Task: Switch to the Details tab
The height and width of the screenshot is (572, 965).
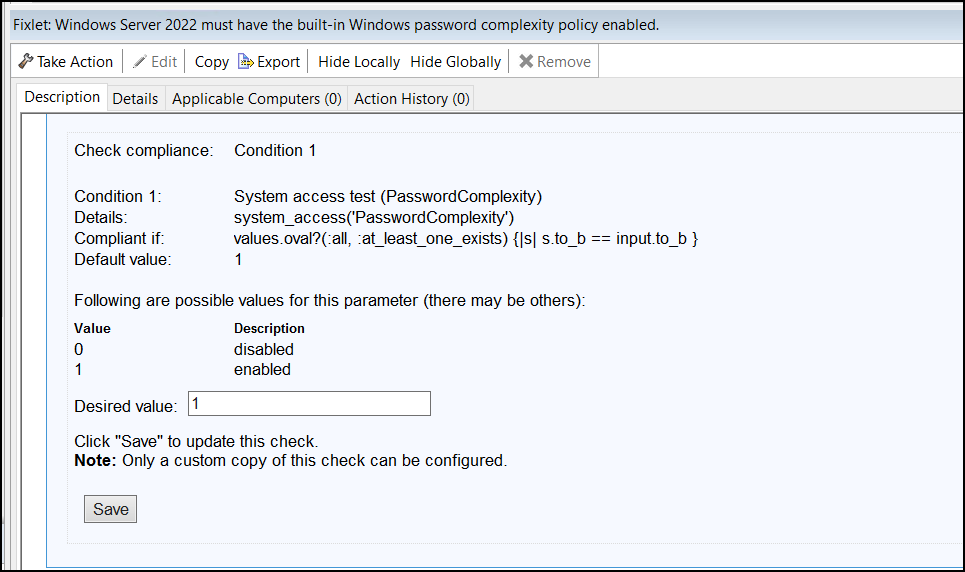Action: pos(135,99)
